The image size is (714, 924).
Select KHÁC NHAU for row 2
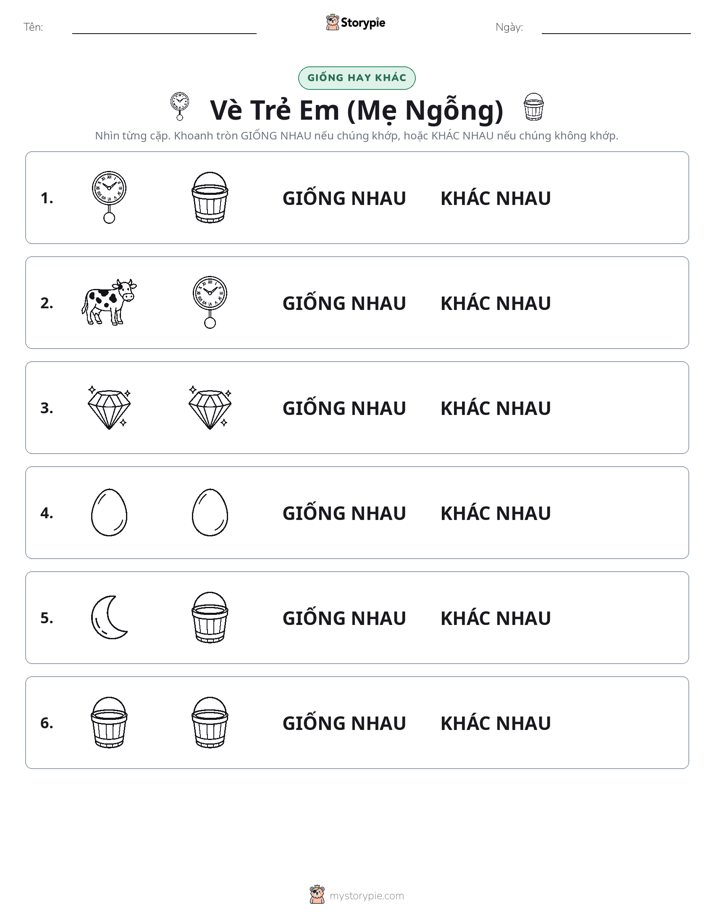coord(495,303)
